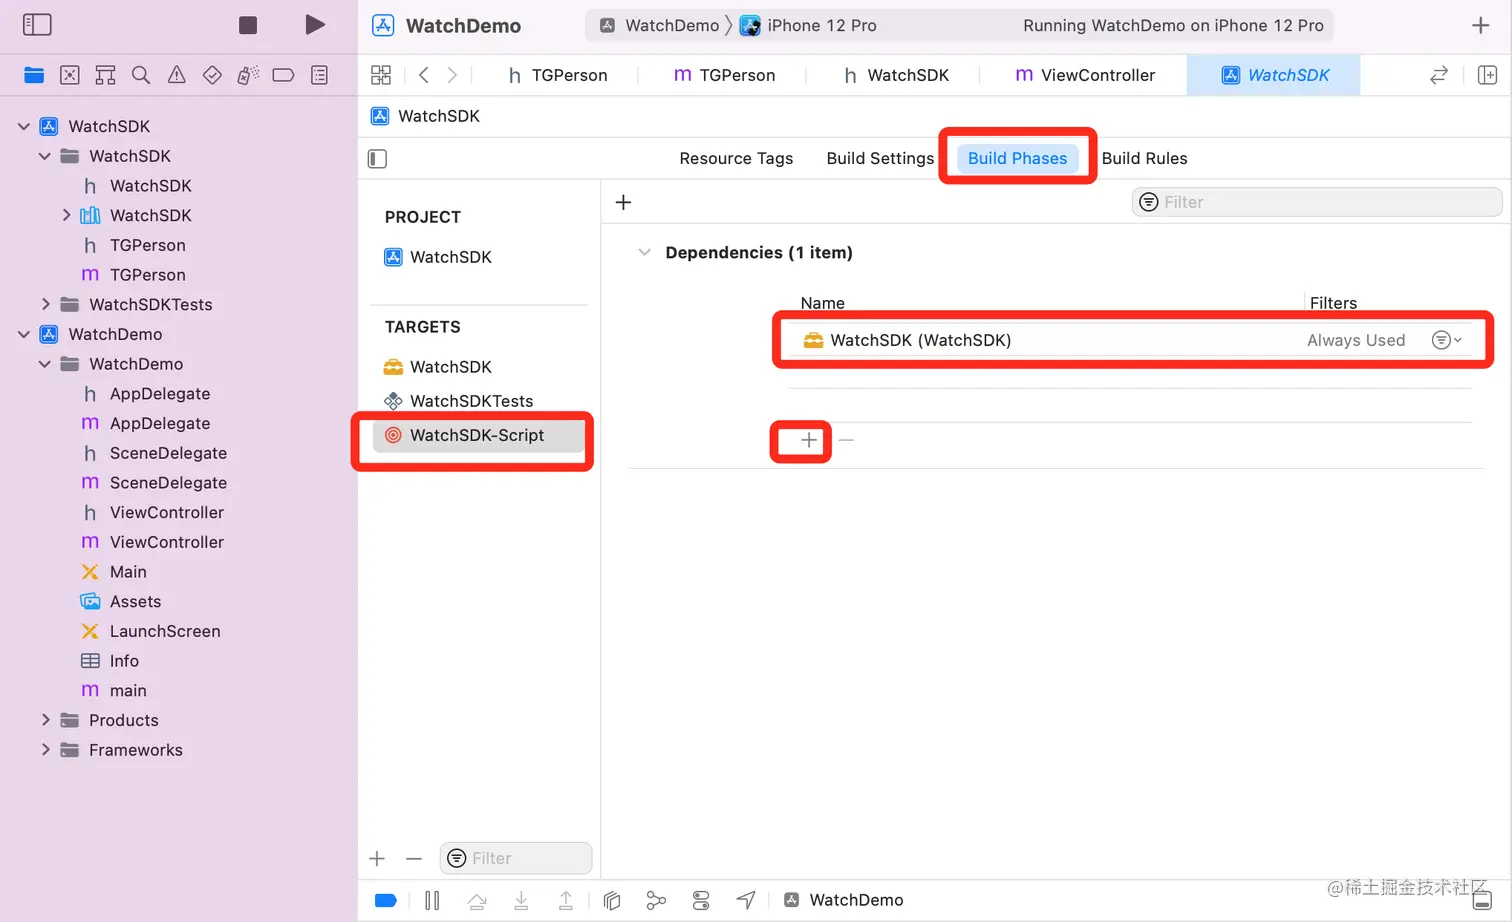Expand the WatchSDKTests folder
1512x922 pixels.
pos(45,304)
